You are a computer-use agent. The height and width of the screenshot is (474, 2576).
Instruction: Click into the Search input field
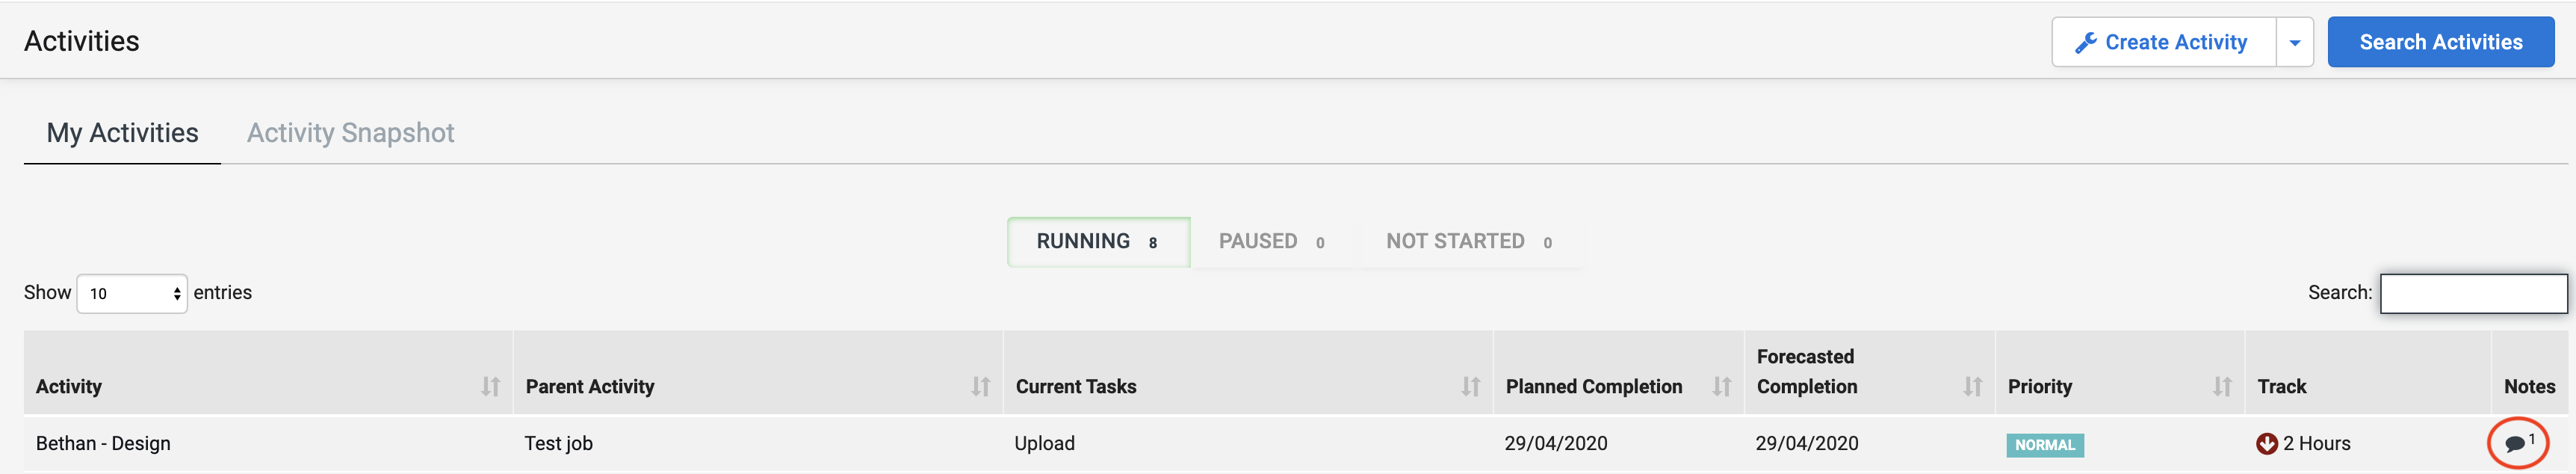2473,294
